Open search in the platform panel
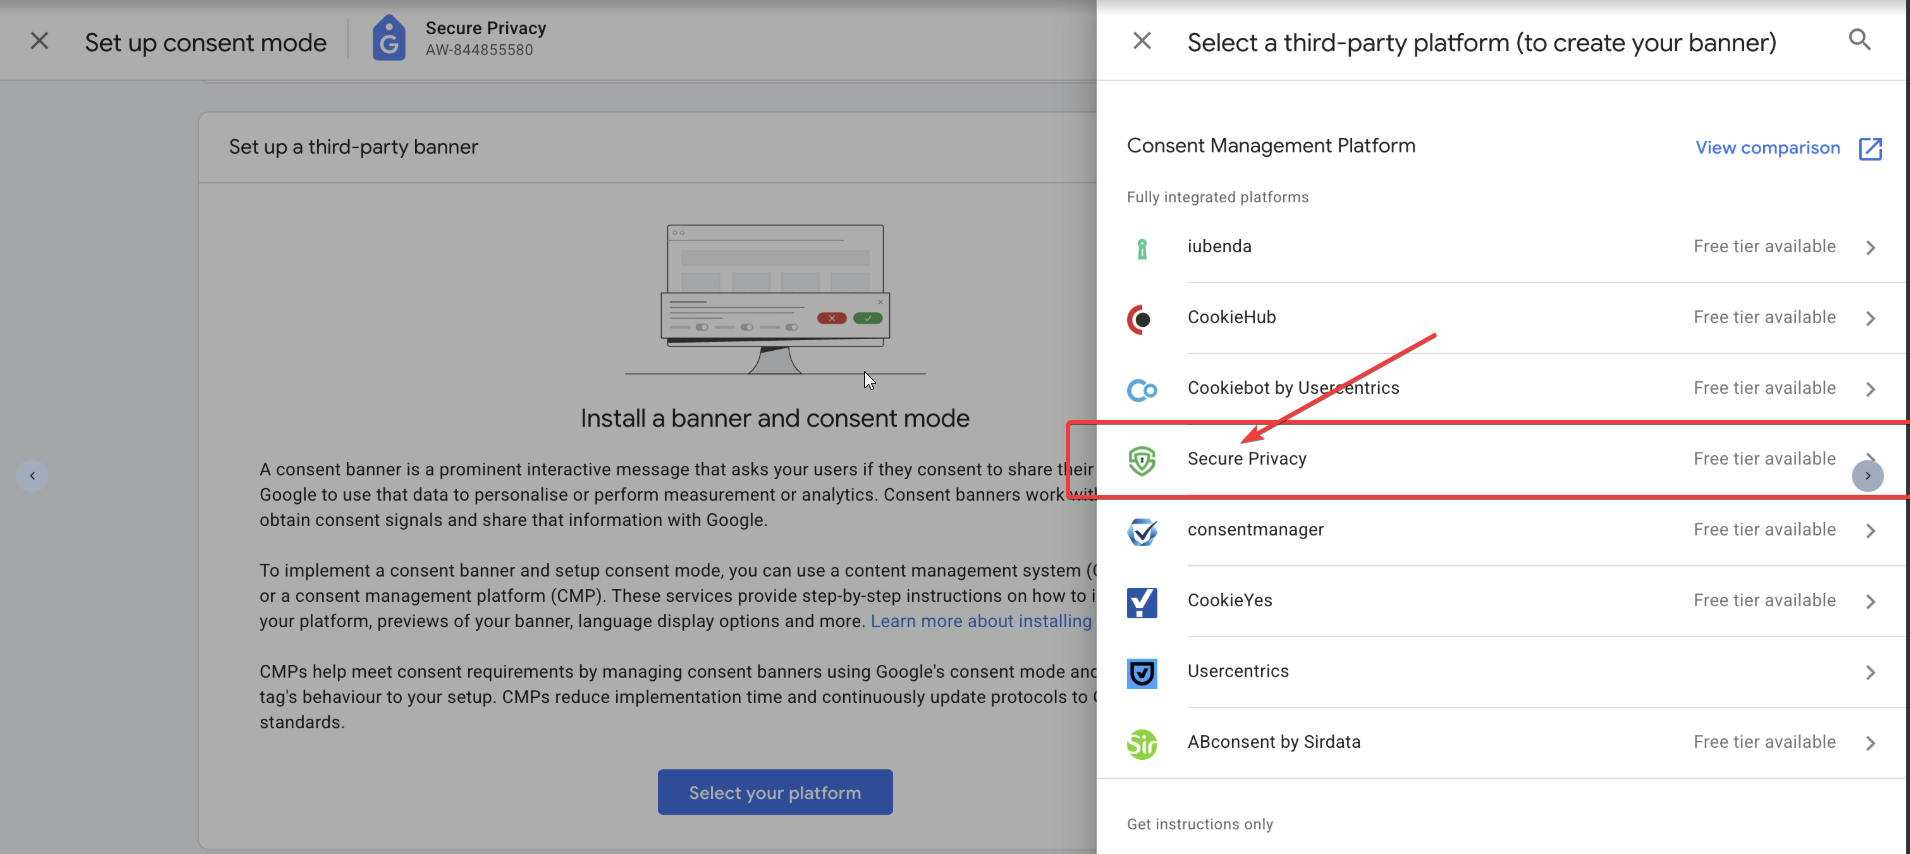Image resolution: width=1910 pixels, height=854 pixels. point(1859,40)
